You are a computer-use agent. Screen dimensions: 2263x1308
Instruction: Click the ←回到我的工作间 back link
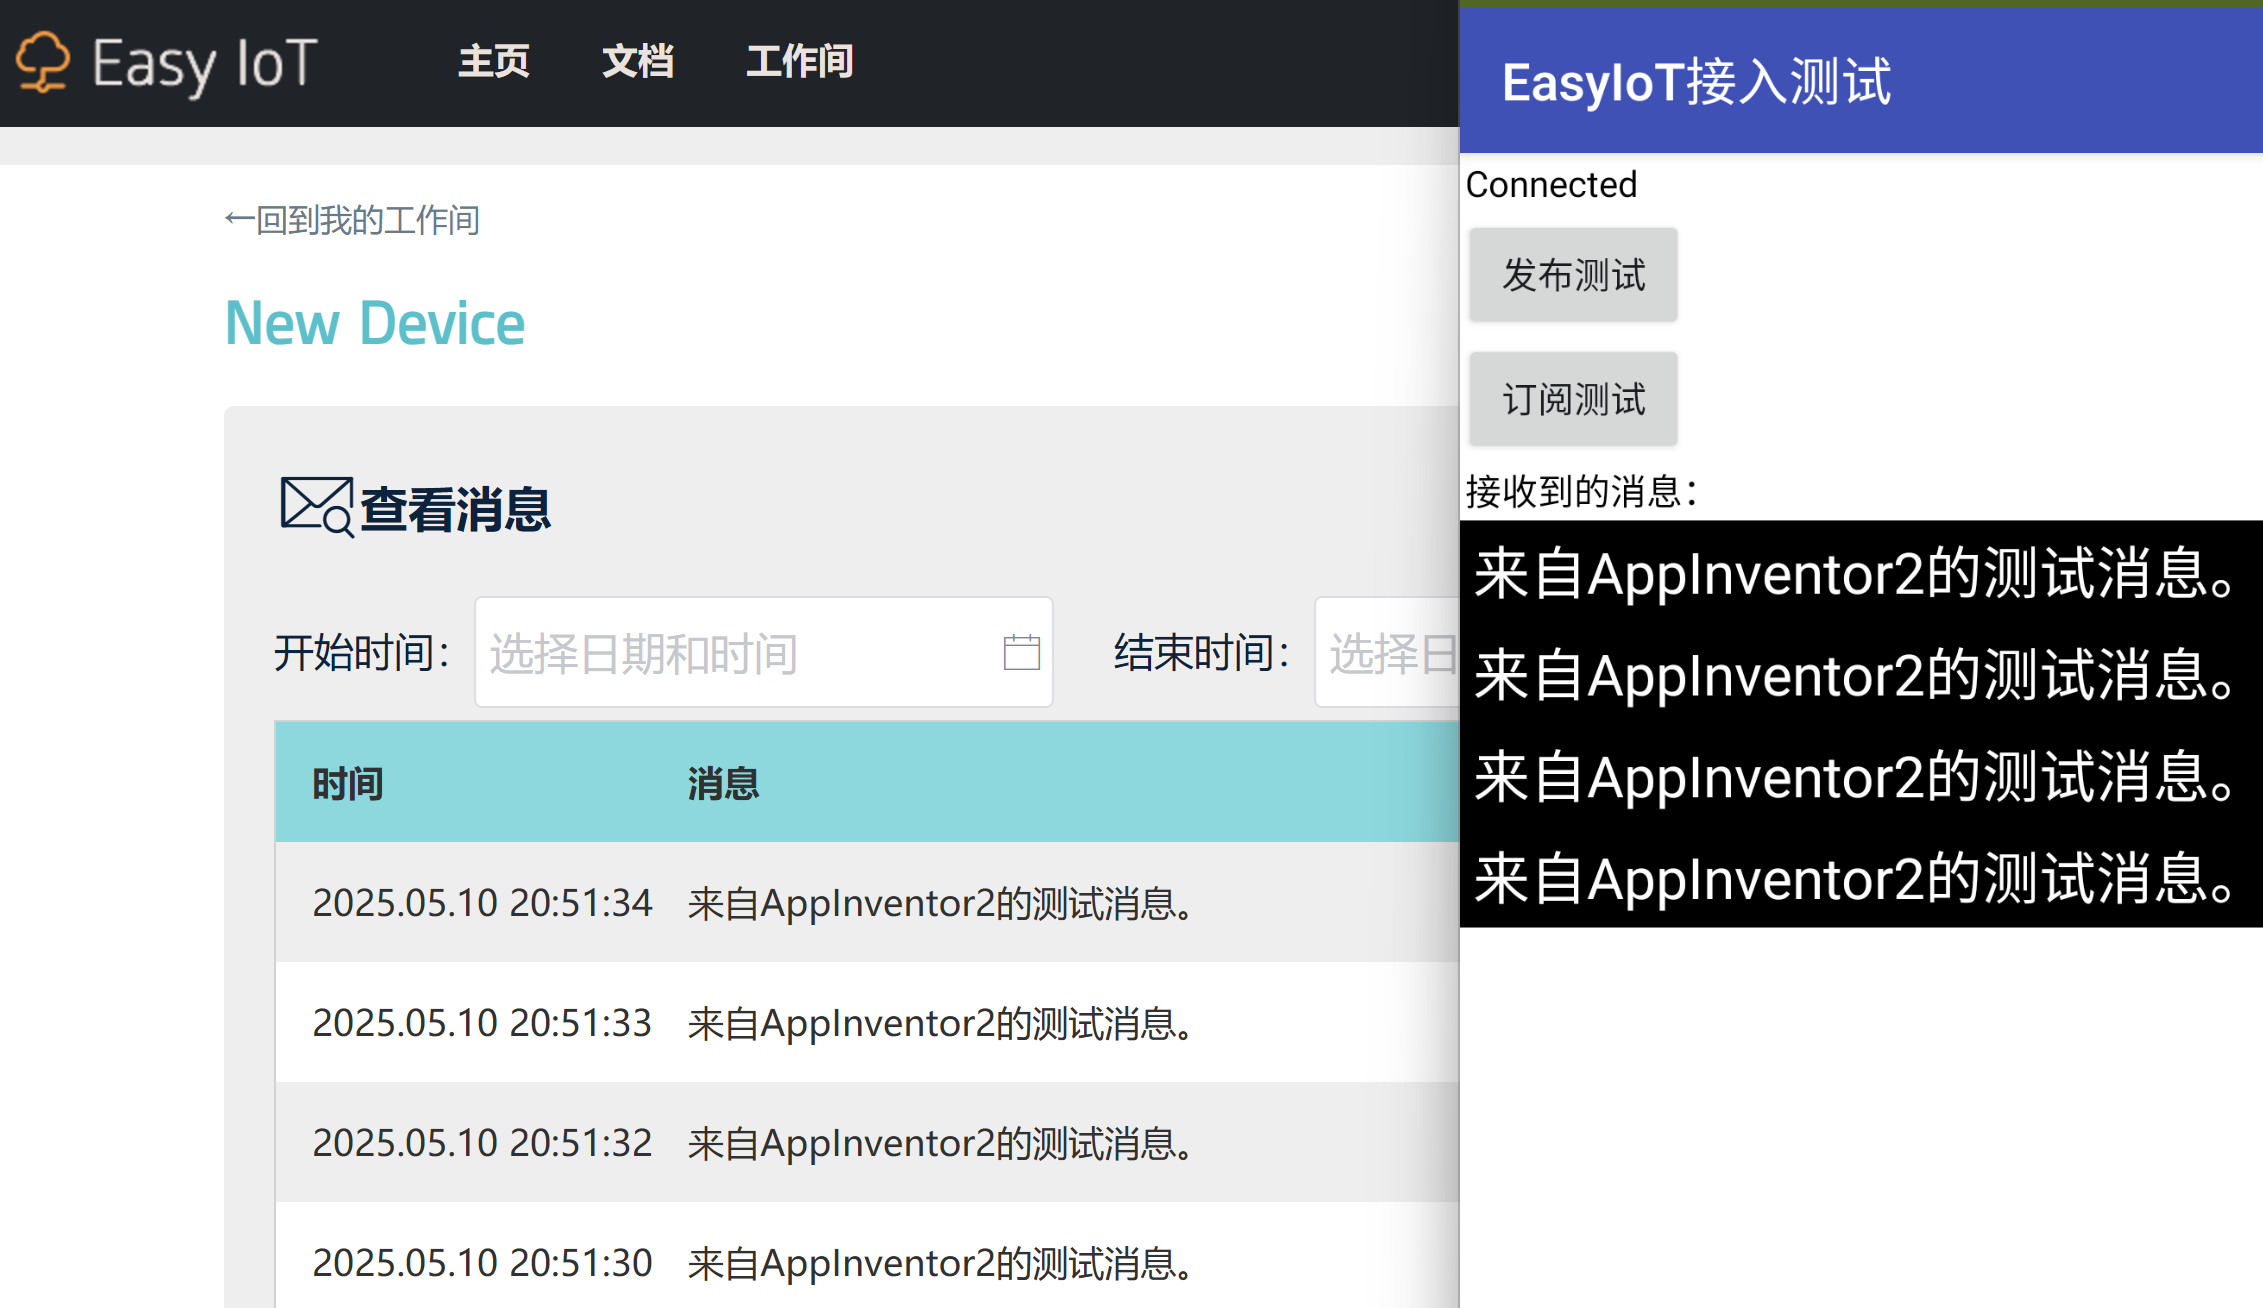[x=352, y=220]
